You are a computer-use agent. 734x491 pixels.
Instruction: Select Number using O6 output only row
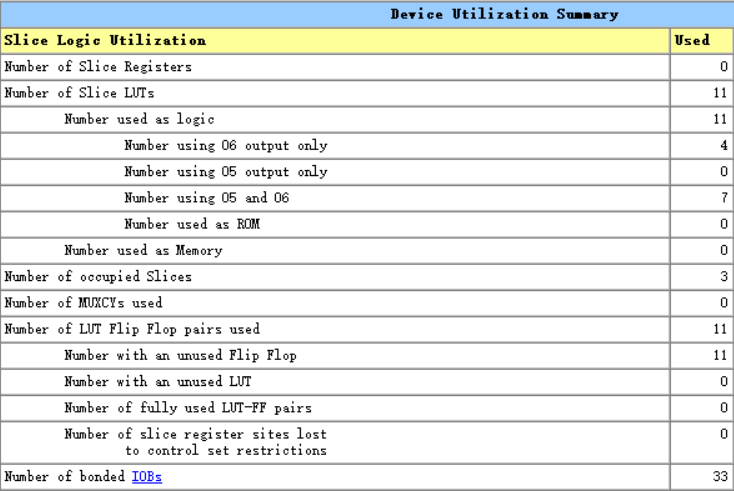[x=367, y=146]
